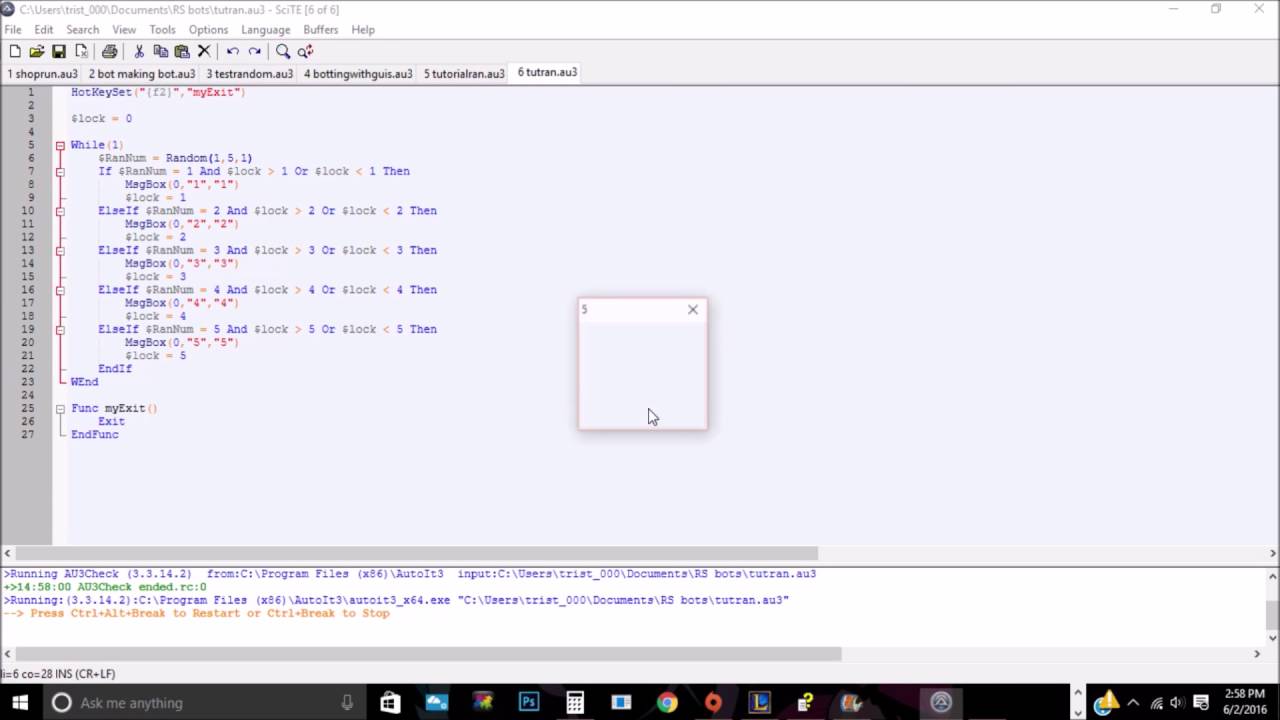Click the editor scroll-right arrow

(x=1273, y=553)
